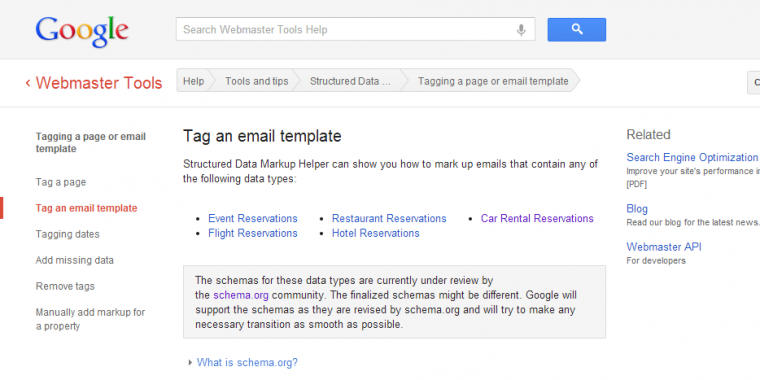Click the For developers text
The height and width of the screenshot is (380, 760).
pyautogui.click(x=656, y=261)
